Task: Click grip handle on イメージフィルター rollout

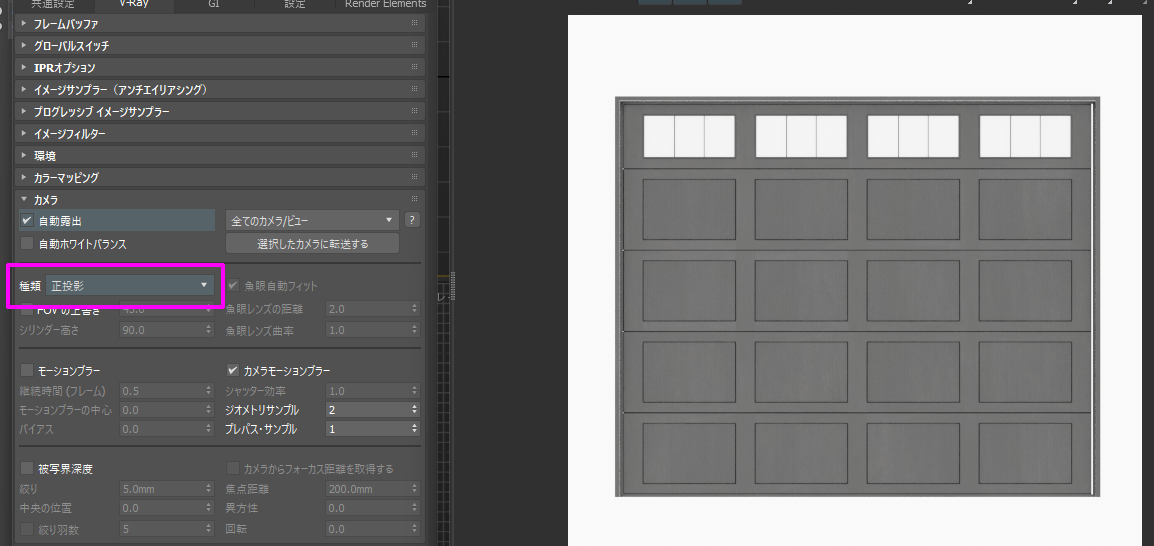Action: (x=414, y=134)
